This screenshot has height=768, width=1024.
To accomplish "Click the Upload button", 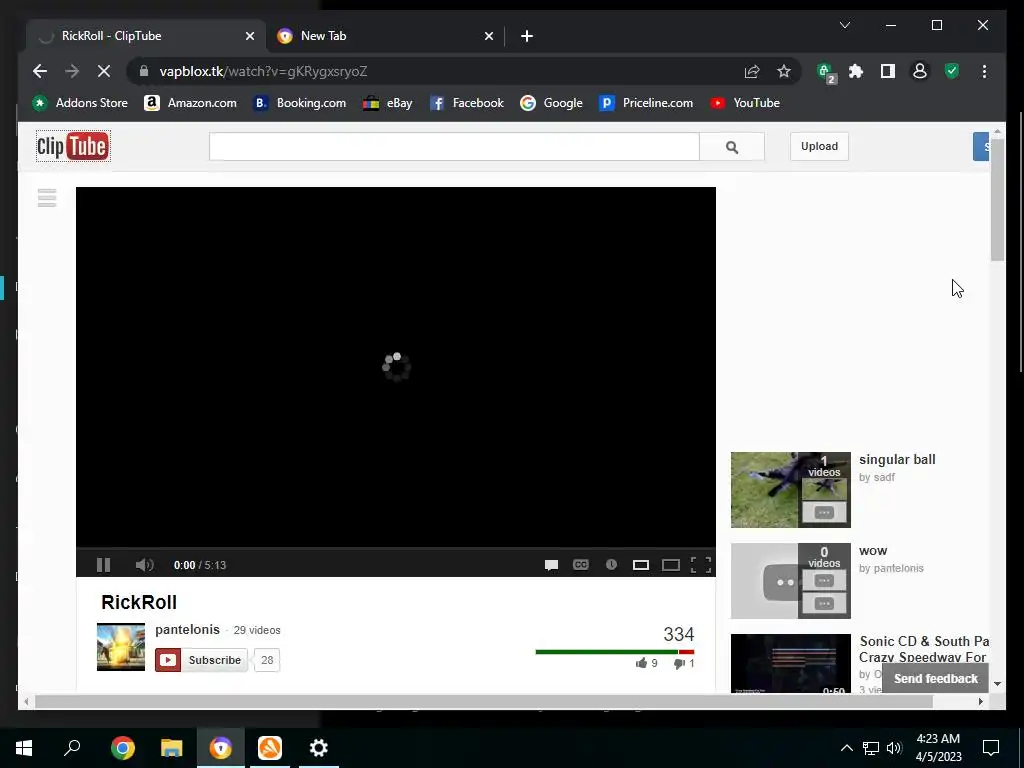I will [819, 146].
